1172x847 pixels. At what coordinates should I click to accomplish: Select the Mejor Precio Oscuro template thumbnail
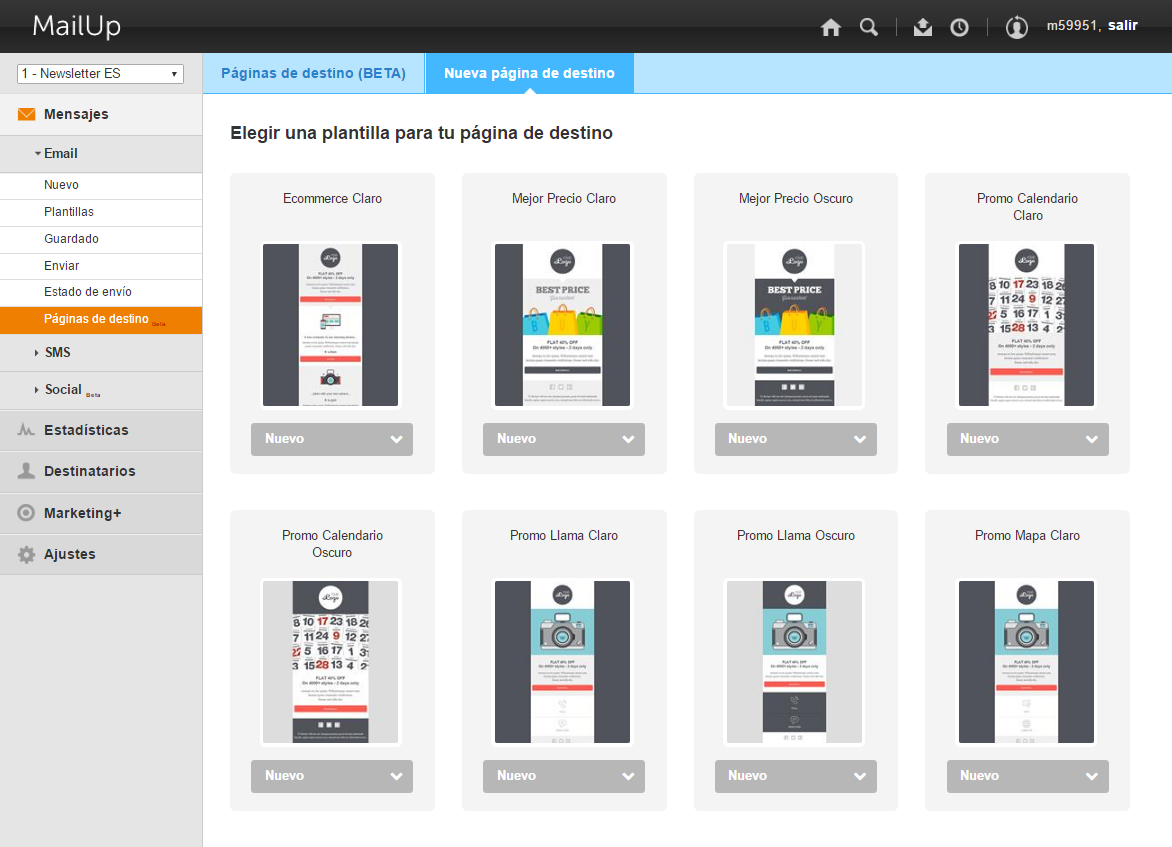click(795, 325)
